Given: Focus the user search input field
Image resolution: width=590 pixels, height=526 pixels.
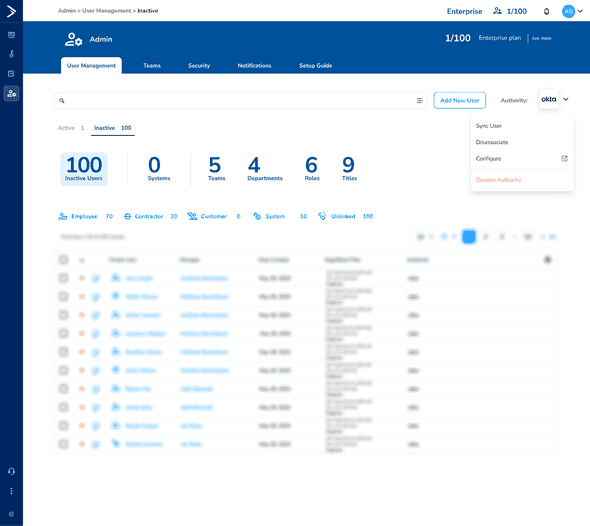Looking at the screenshot, I should point(240,100).
